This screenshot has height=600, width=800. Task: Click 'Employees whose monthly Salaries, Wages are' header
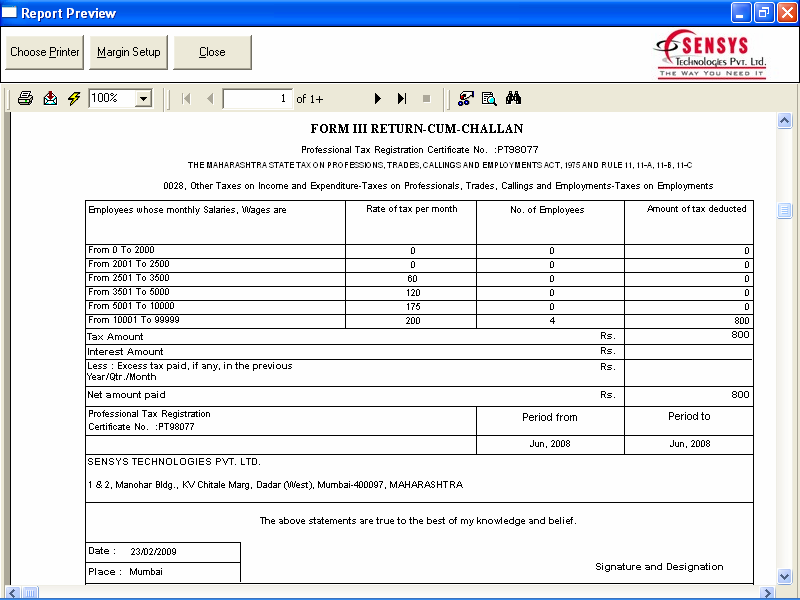pyautogui.click(x=187, y=210)
